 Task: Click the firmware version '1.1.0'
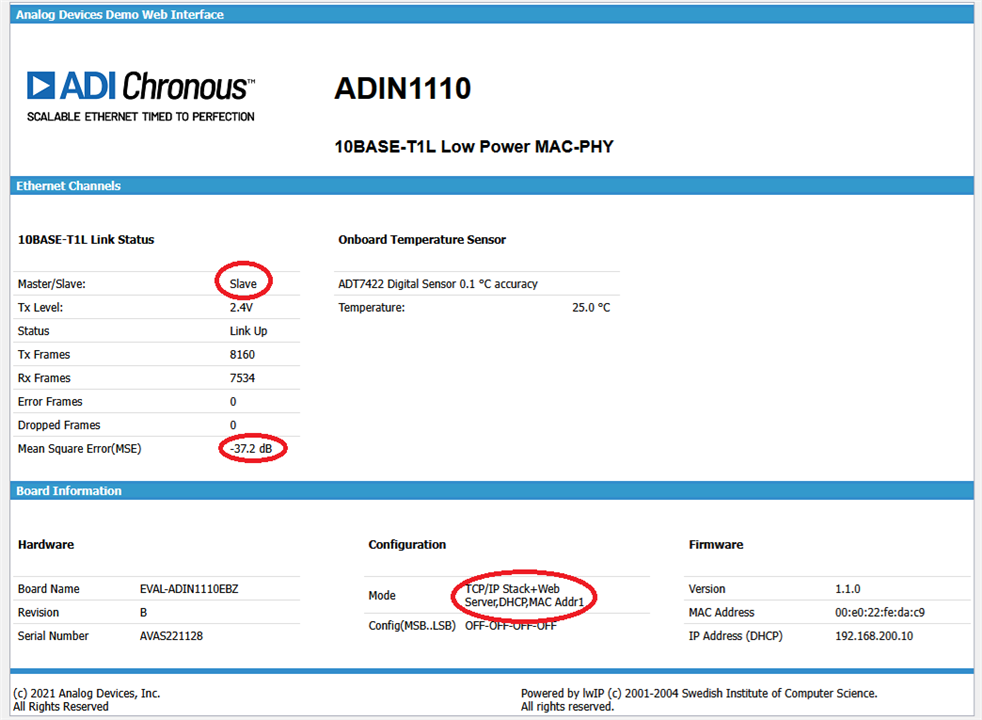848,589
